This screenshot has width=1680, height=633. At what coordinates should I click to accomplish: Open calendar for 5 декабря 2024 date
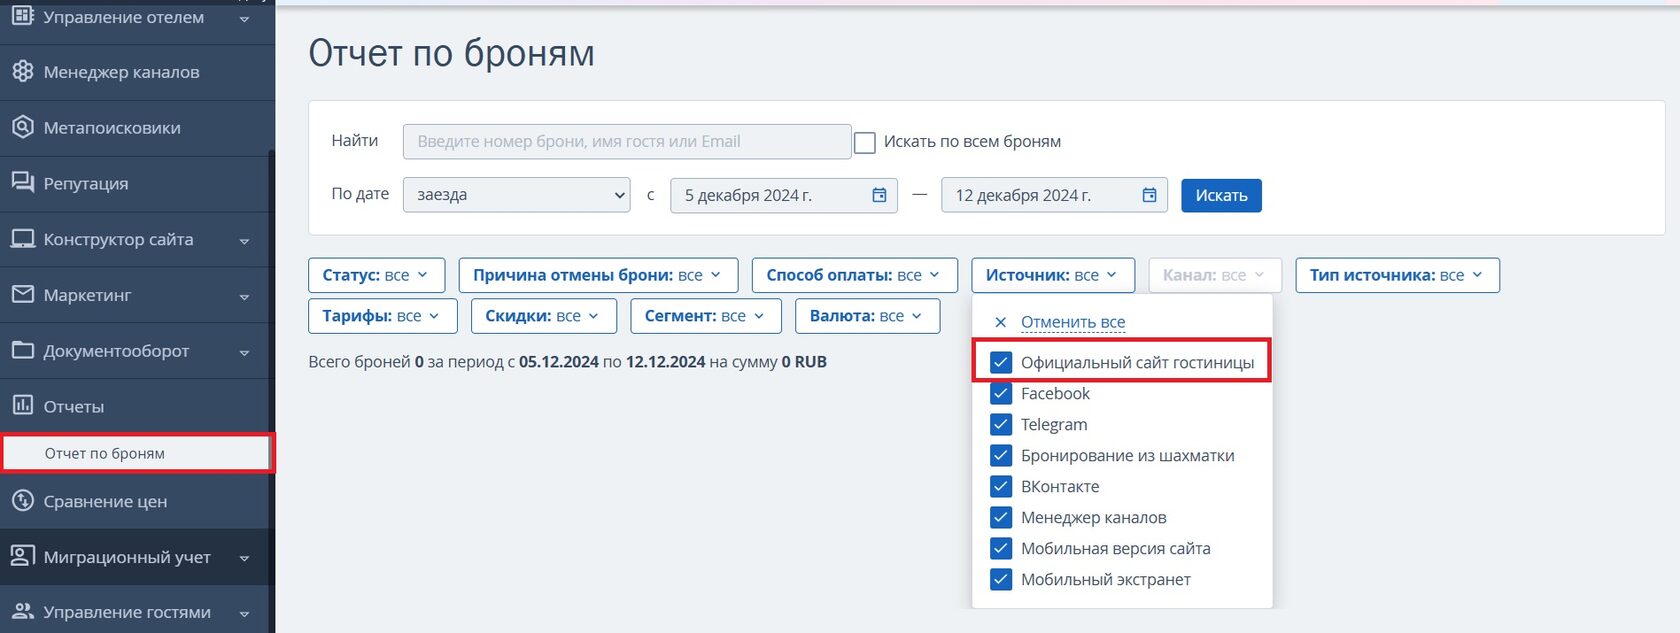tap(879, 195)
